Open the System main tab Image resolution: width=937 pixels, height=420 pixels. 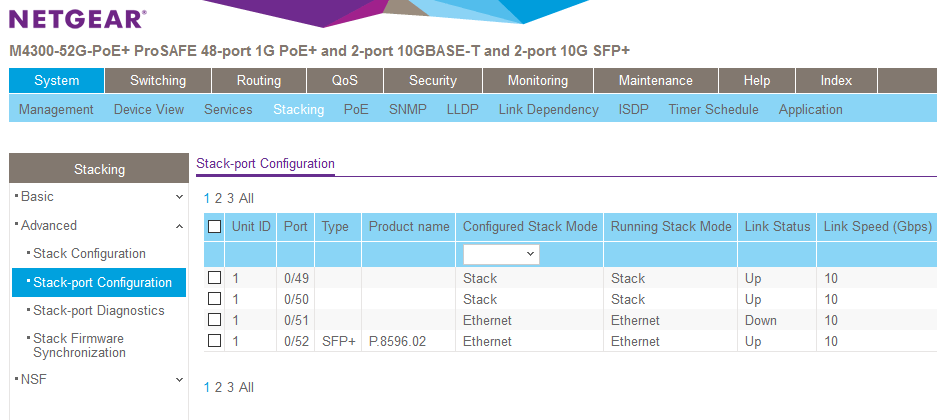point(57,81)
